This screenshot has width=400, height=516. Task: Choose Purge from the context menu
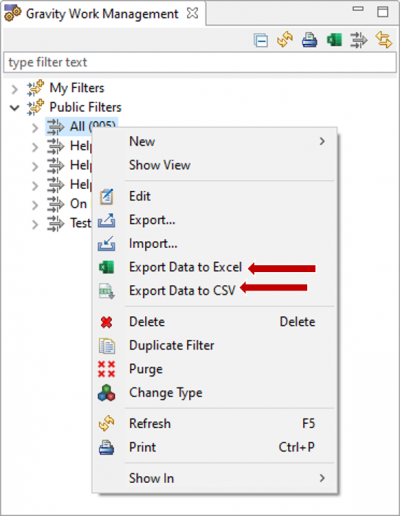click(x=146, y=369)
